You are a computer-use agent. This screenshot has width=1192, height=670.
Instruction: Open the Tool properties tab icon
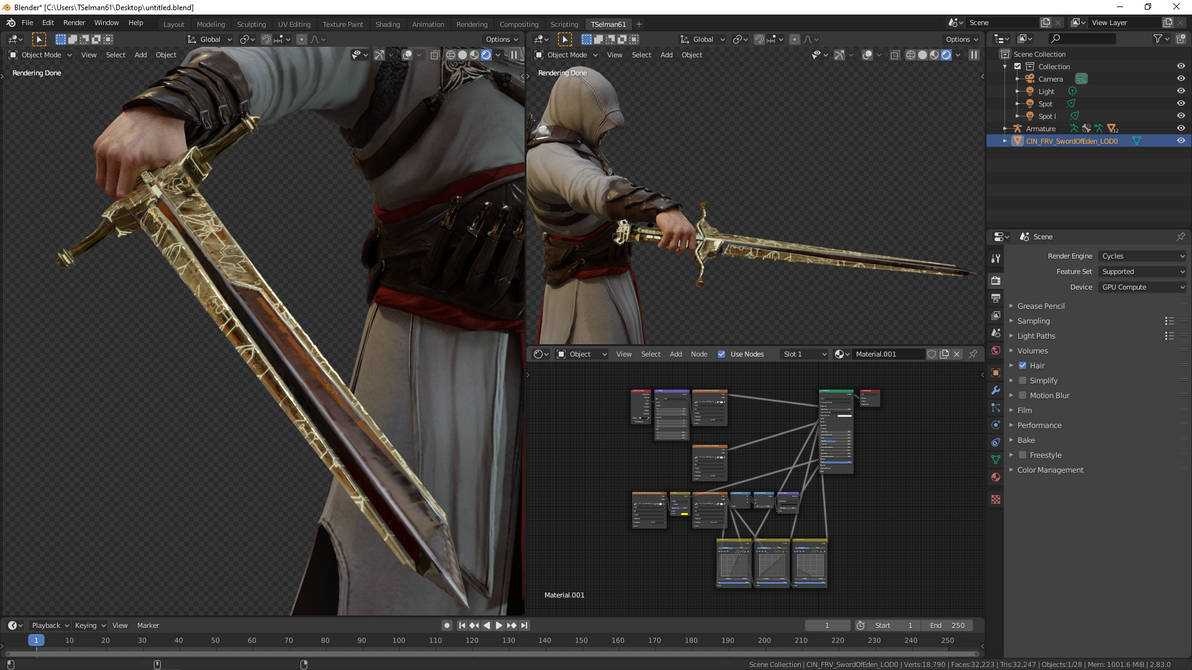point(996,259)
